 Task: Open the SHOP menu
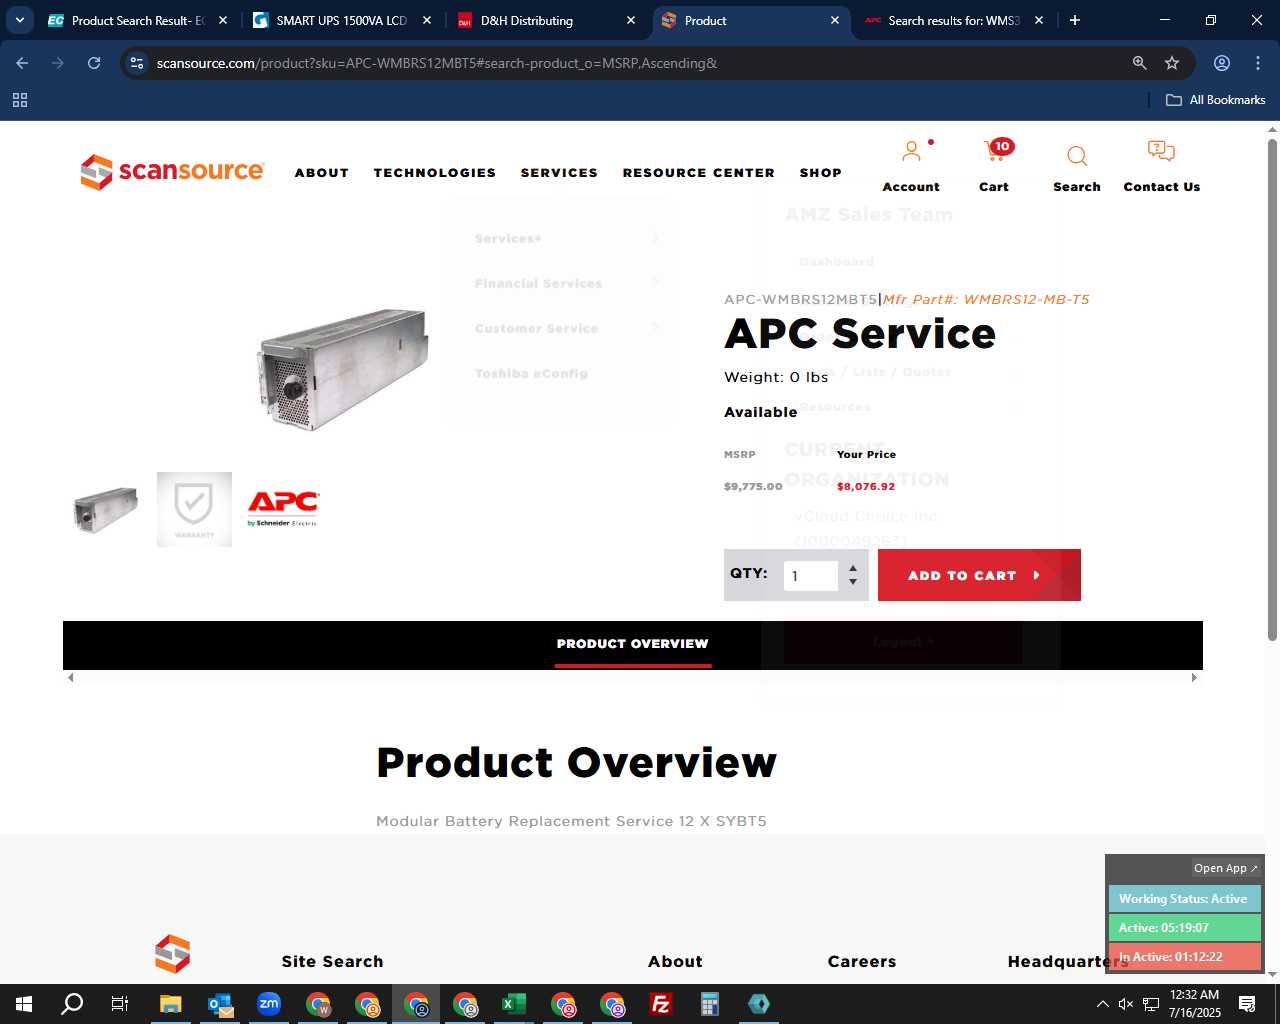821,173
